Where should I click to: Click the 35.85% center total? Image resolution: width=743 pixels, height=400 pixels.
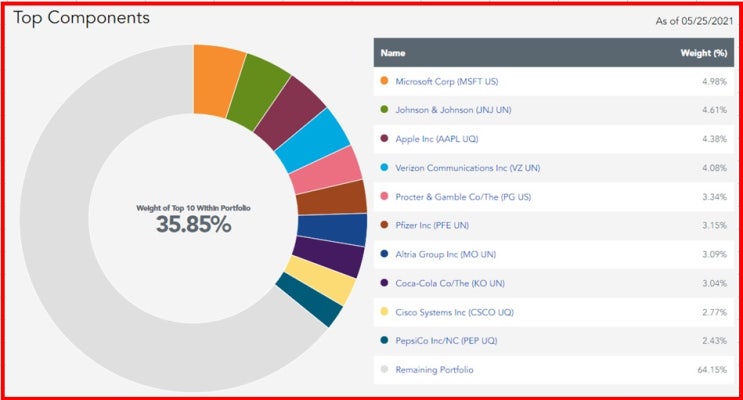(x=193, y=224)
